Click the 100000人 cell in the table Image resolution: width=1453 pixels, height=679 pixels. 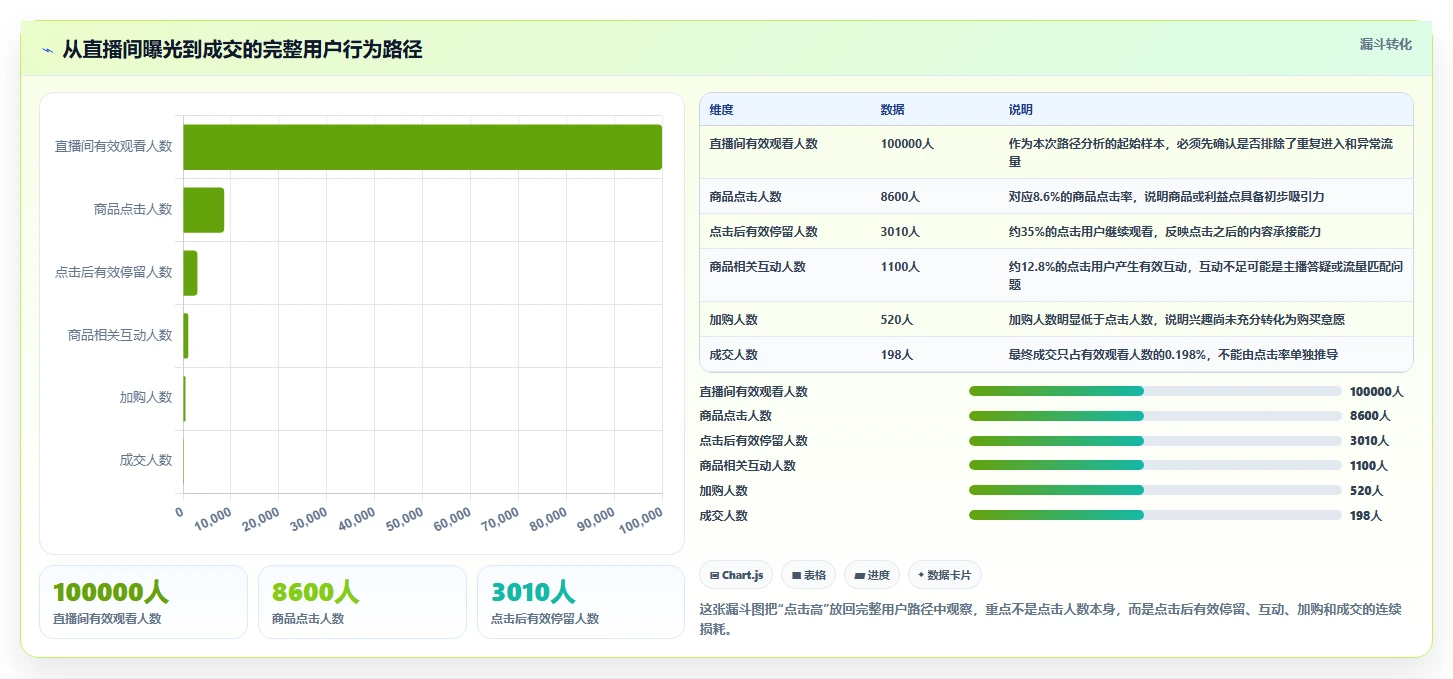[907, 144]
